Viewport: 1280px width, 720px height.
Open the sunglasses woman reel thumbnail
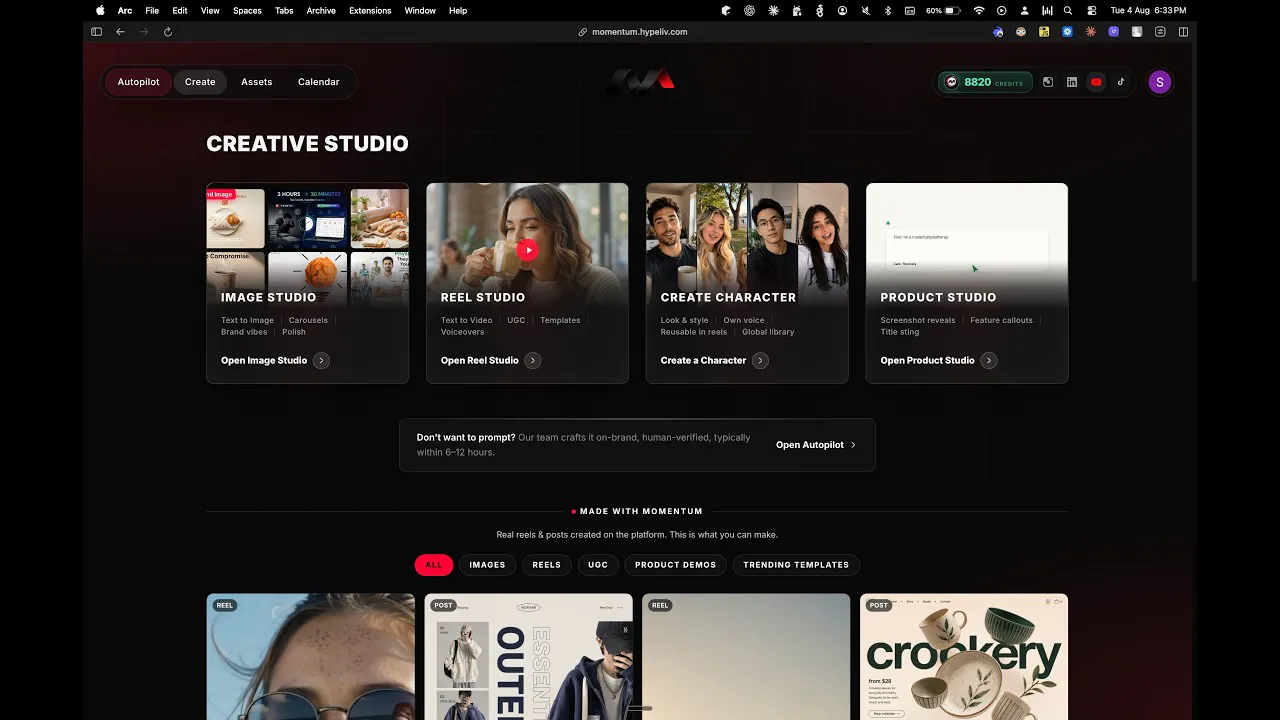pyautogui.click(x=310, y=657)
